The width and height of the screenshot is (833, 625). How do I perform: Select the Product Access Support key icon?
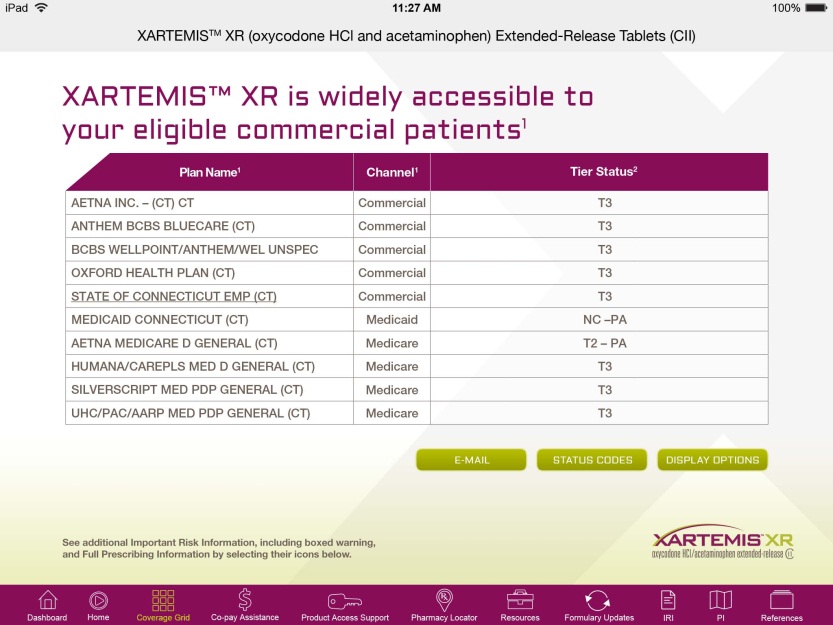(344, 604)
